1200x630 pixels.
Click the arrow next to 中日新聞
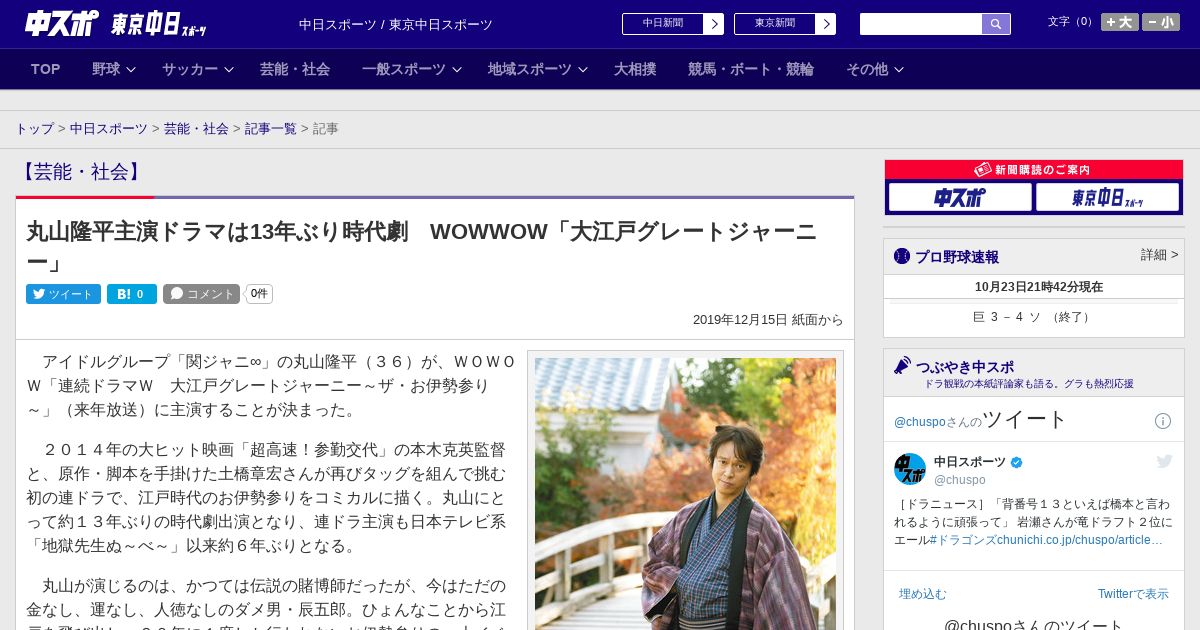coord(713,24)
